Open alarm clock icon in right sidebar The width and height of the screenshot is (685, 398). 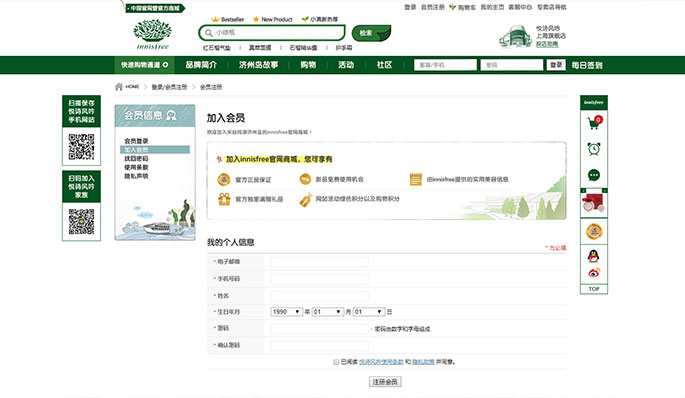[x=594, y=149]
